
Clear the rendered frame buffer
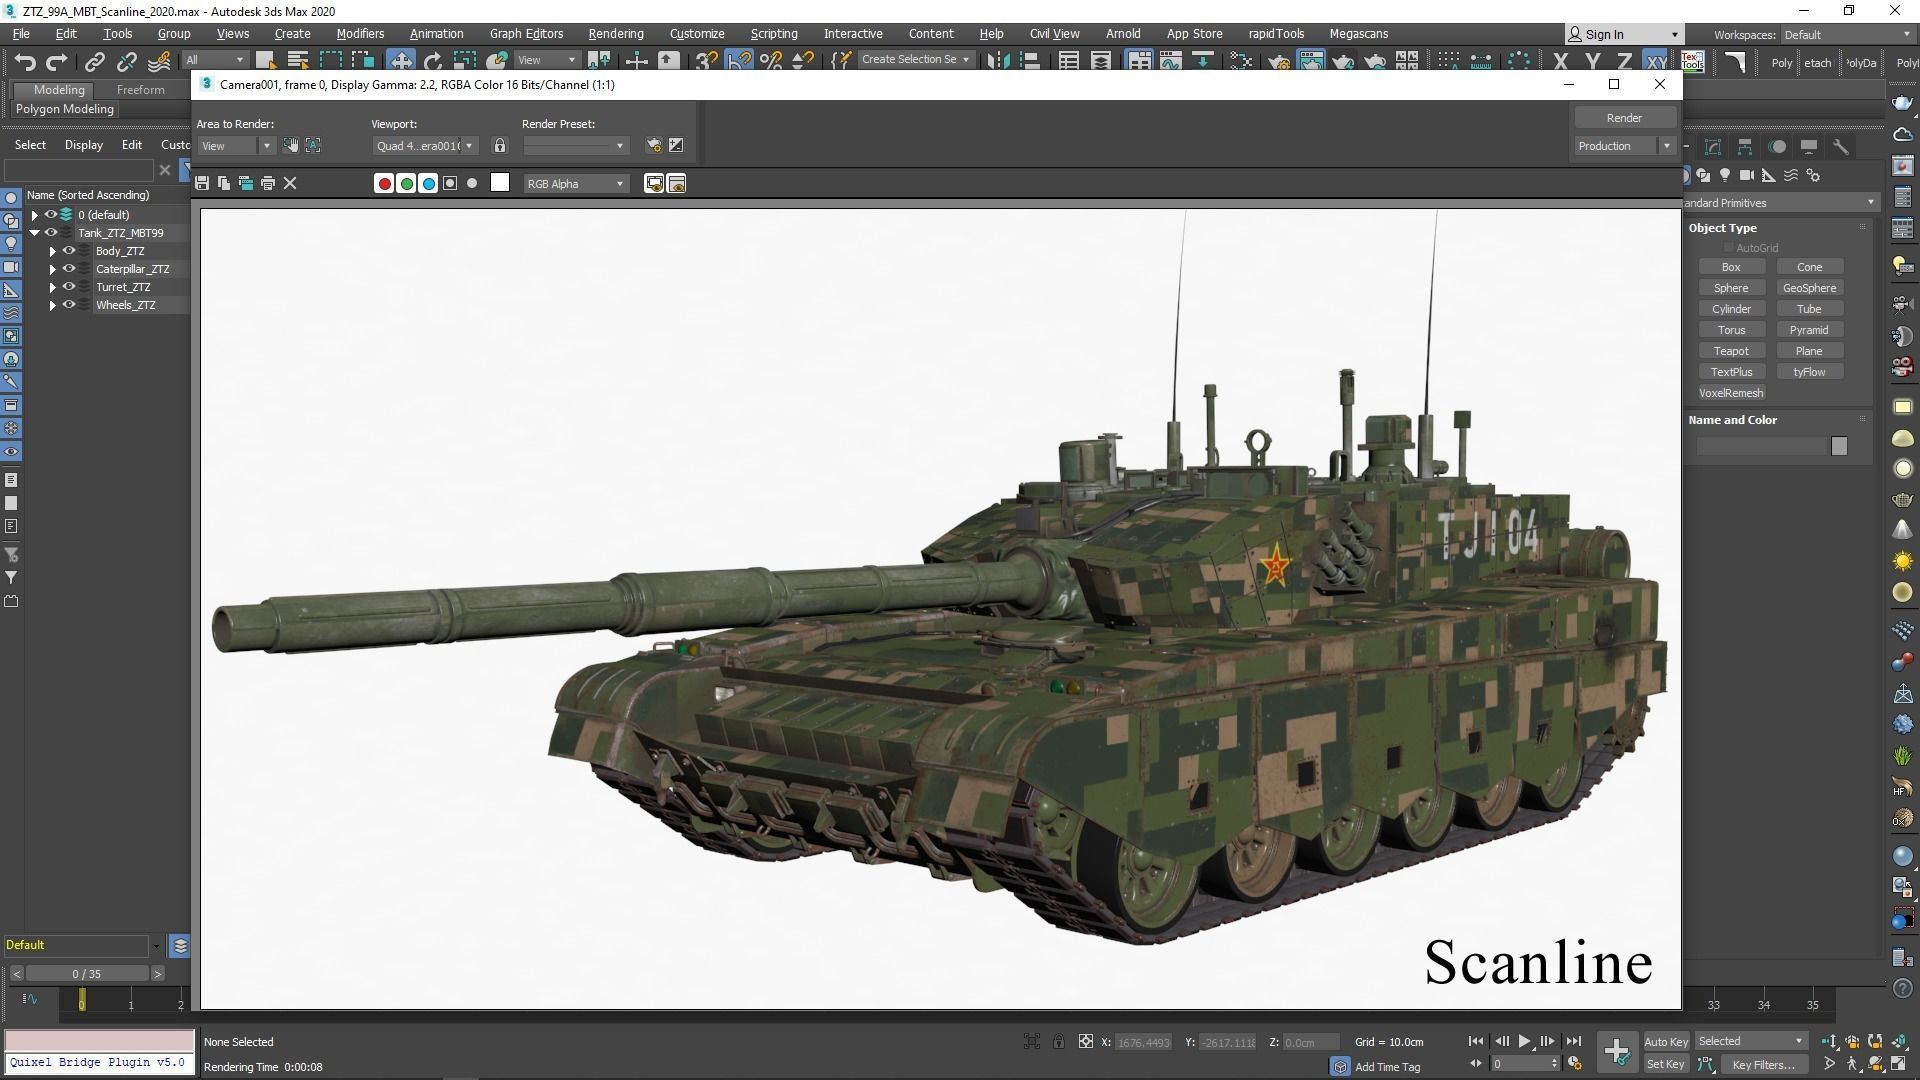(x=290, y=183)
